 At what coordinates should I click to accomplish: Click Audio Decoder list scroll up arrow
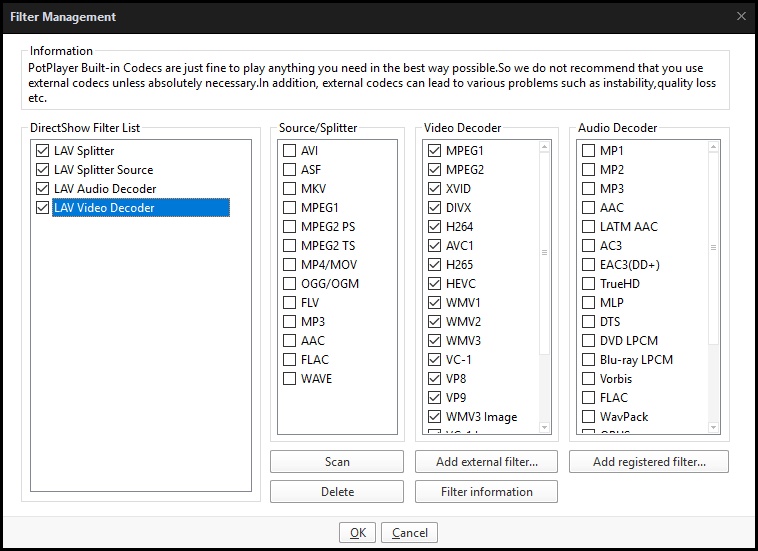[714, 147]
